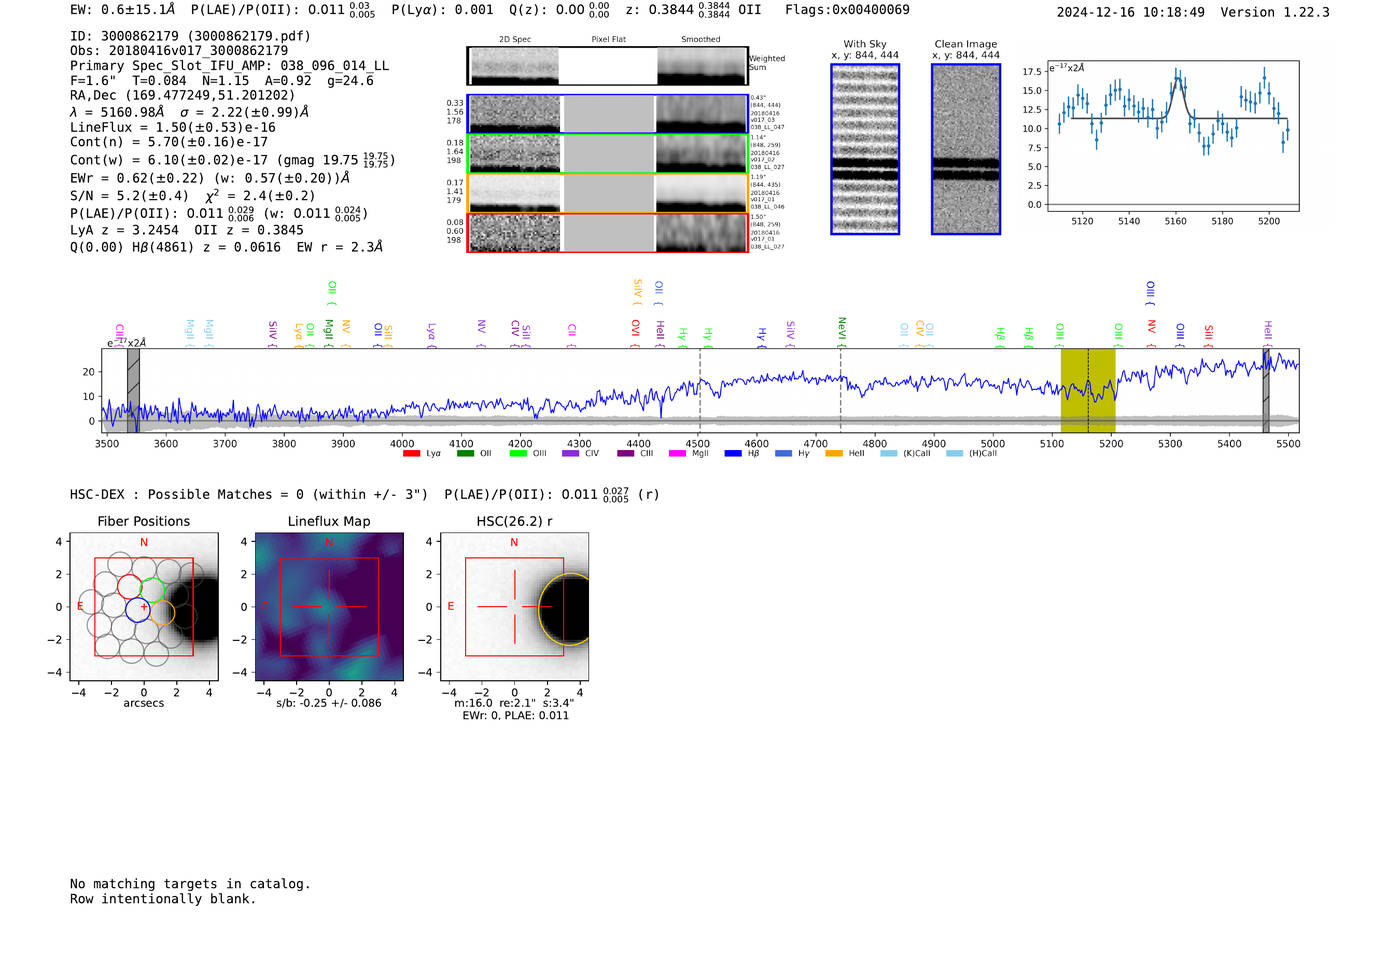Click the emission line Gaussian fit plot
Viewport: 1400px width, 953px height.
(x=1173, y=136)
